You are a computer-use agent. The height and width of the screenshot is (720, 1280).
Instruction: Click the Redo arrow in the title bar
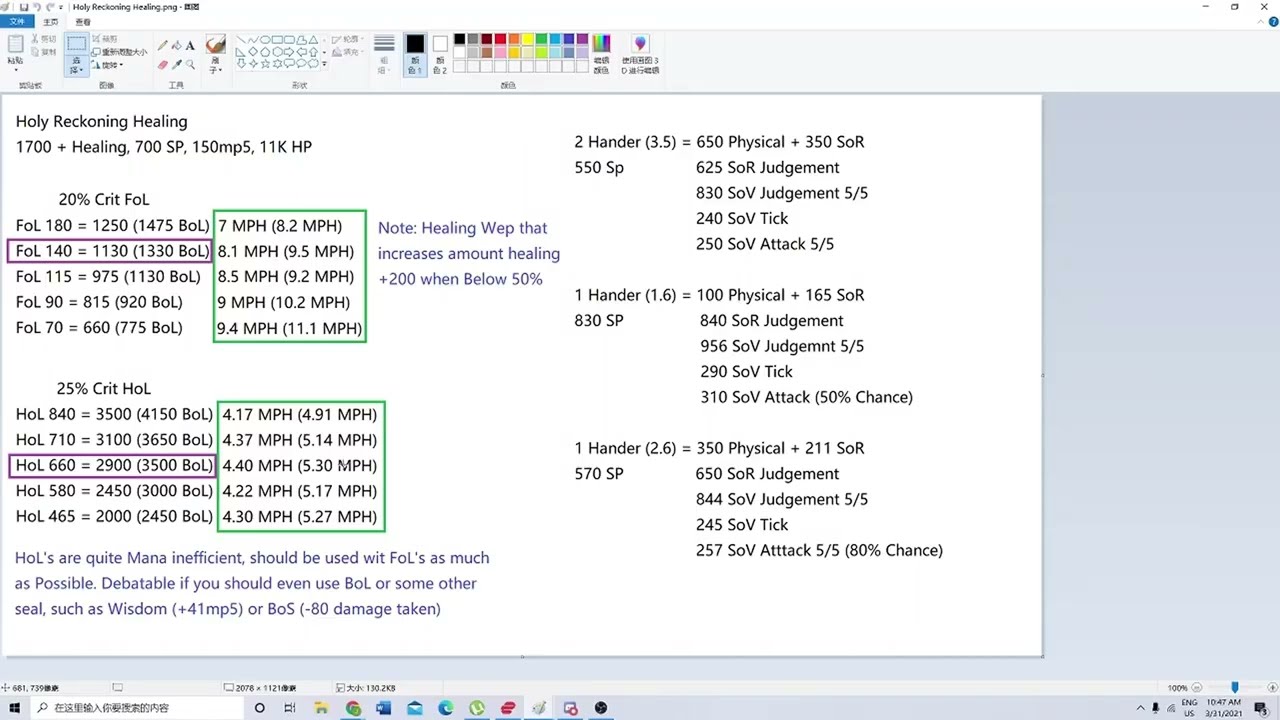(x=49, y=7)
